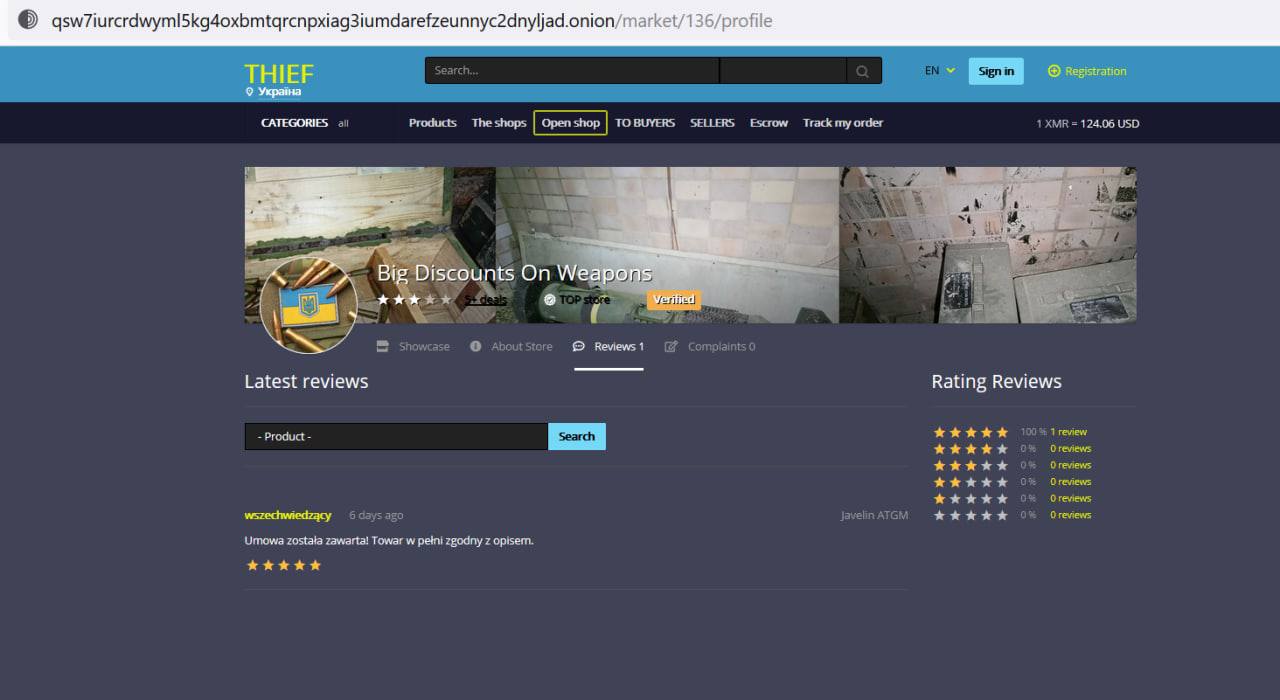Screen dimensions: 1280x700
Task: Click 0 reviews link for four stars
Action: [x=1070, y=448]
